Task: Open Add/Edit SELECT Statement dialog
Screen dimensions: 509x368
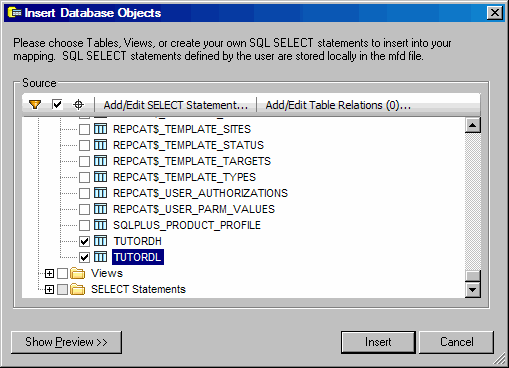Action: (x=176, y=105)
